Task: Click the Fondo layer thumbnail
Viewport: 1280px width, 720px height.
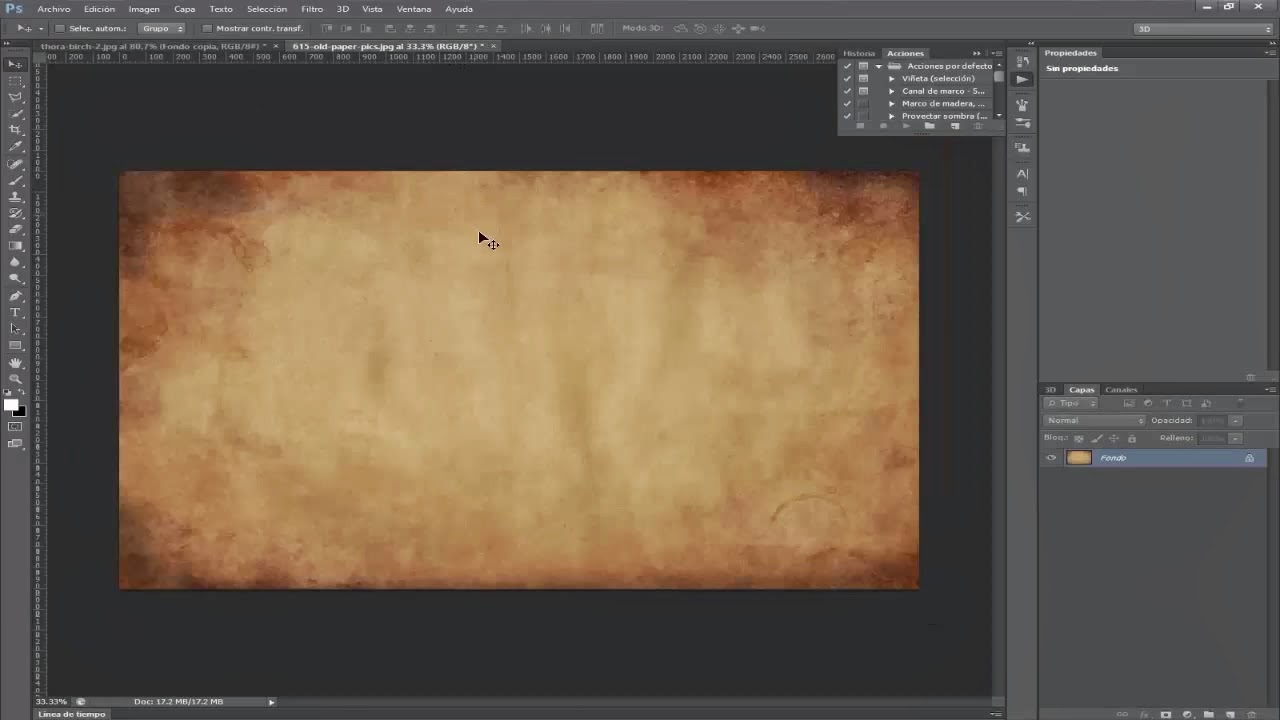Action: 1079,458
